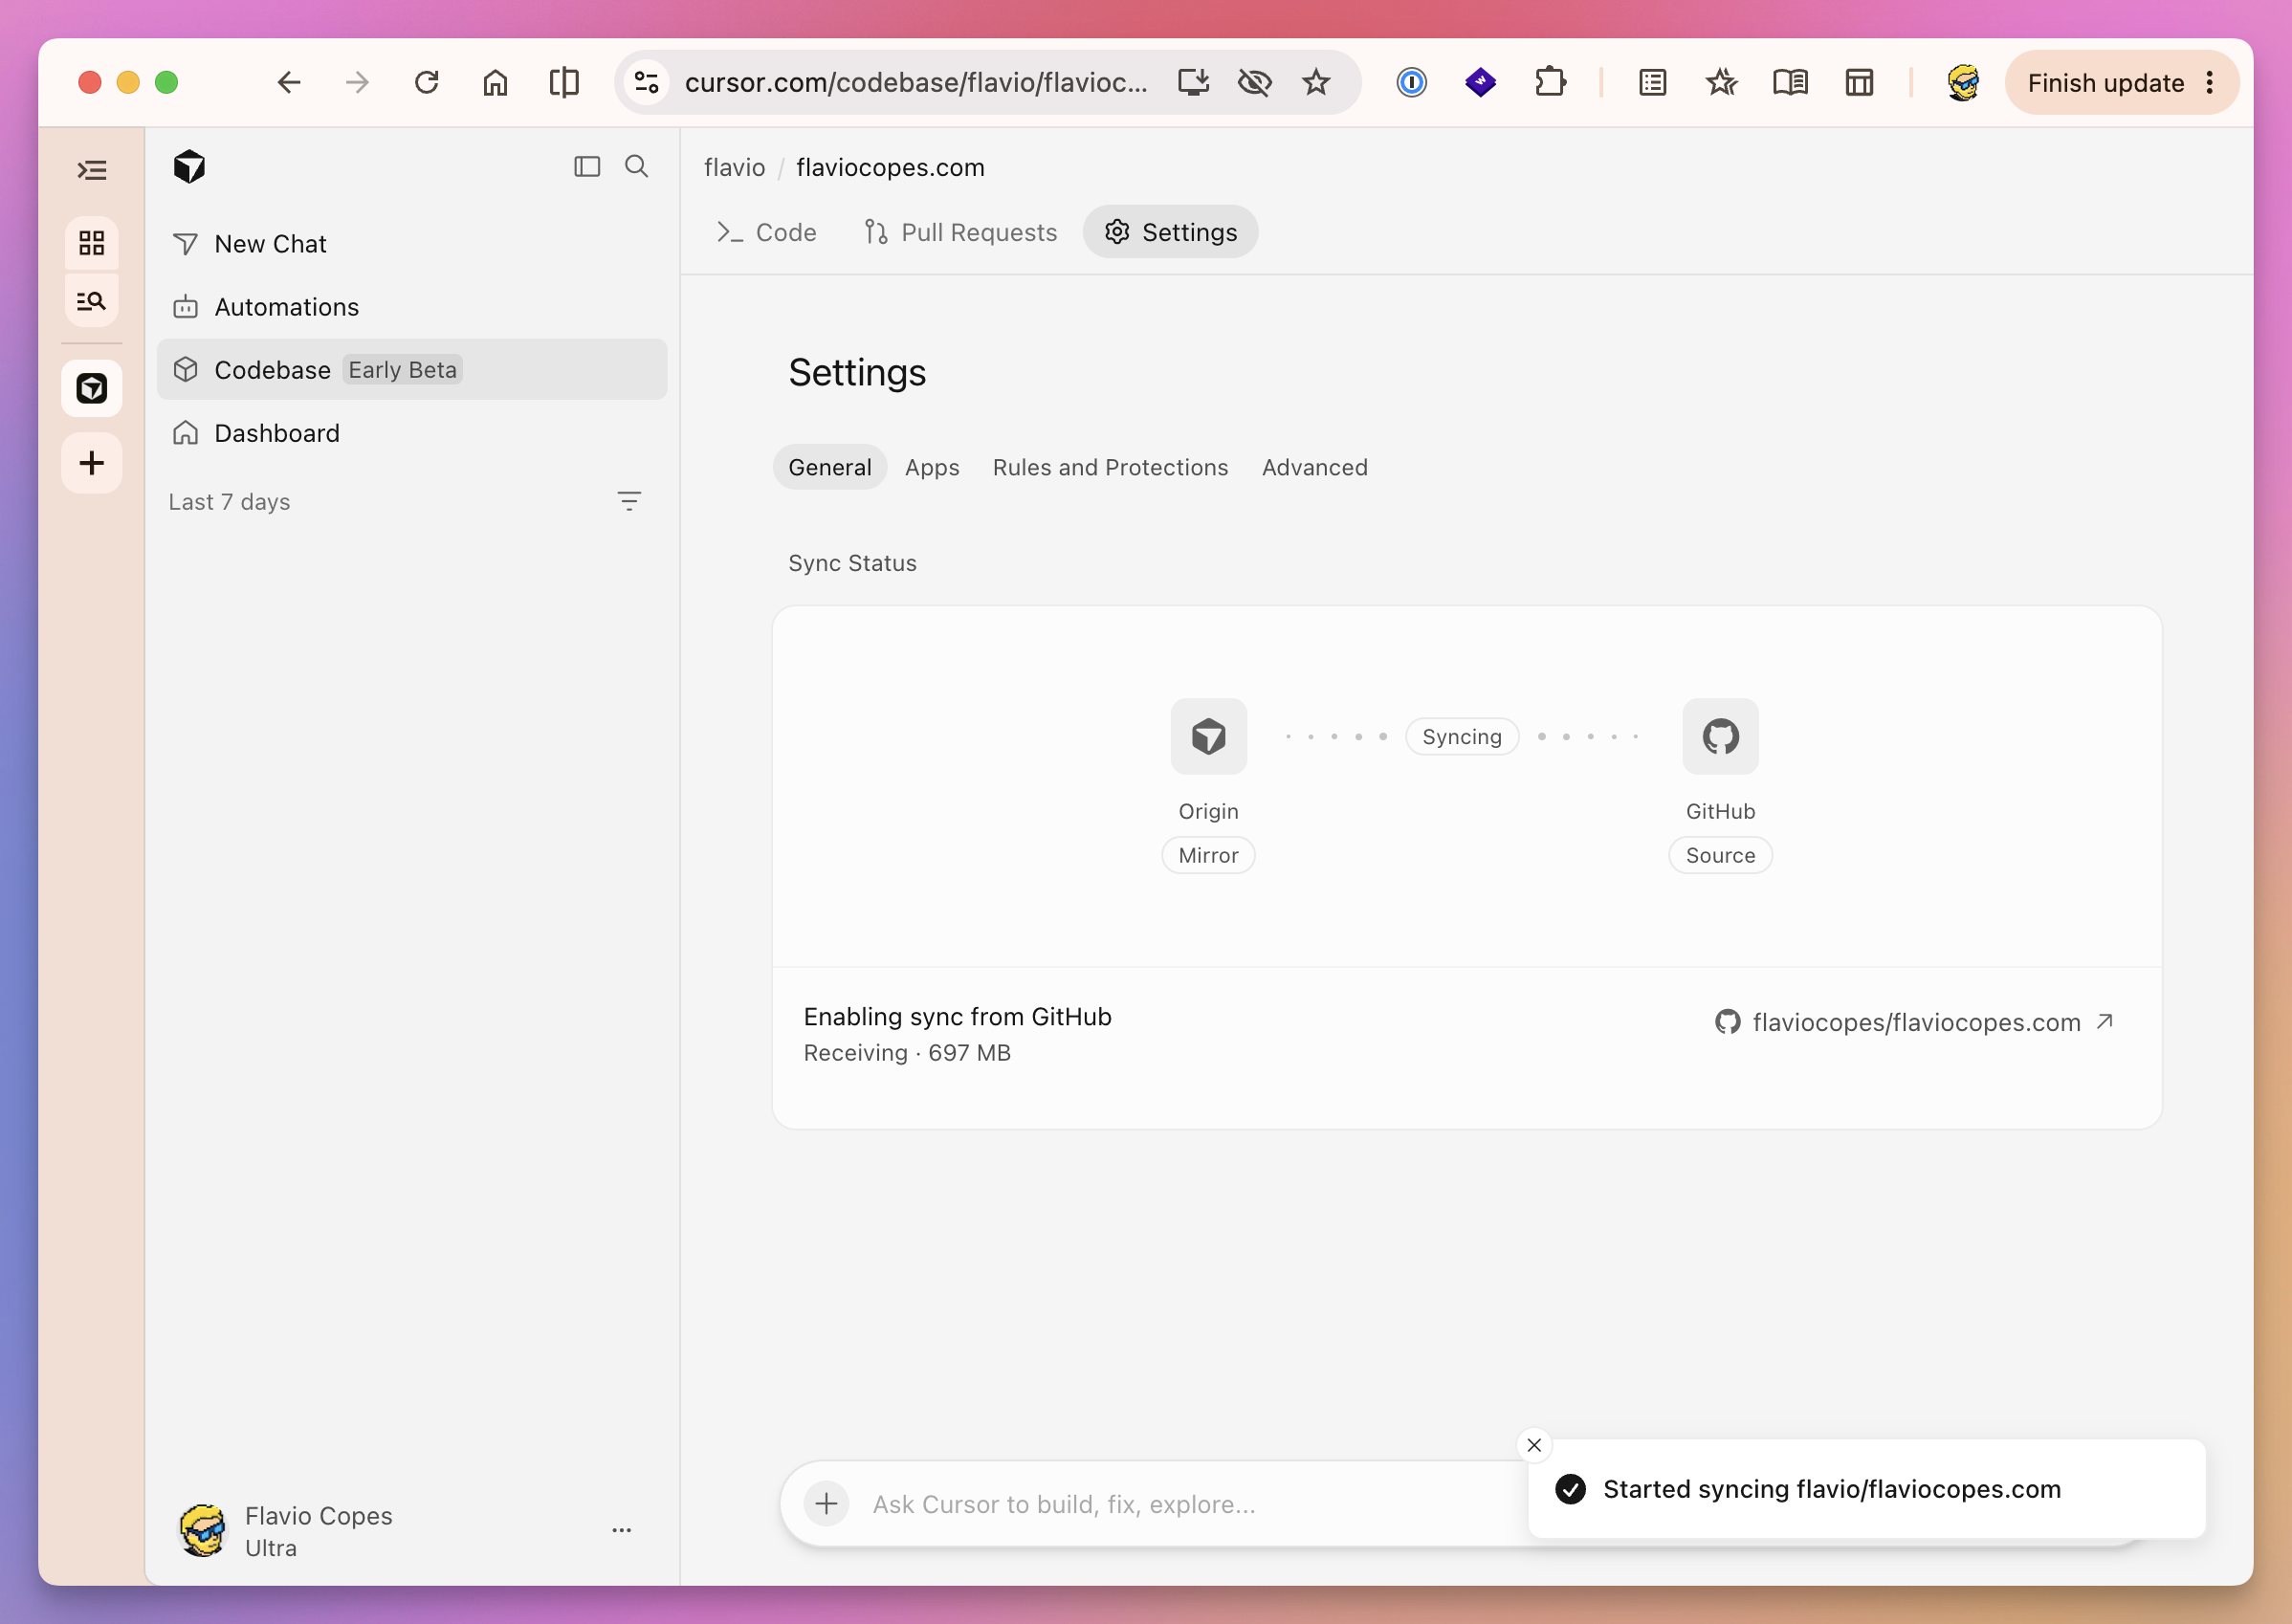
Task: Click the Cursor logo in sidebar
Action: (189, 167)
